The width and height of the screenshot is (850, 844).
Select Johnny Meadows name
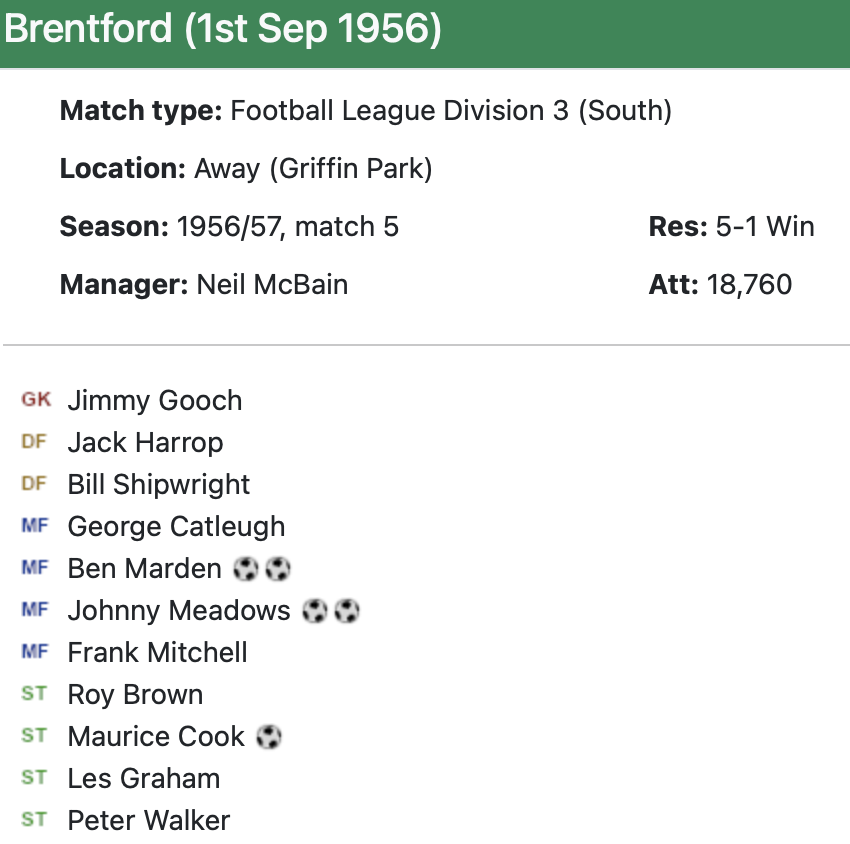(179, 611)
